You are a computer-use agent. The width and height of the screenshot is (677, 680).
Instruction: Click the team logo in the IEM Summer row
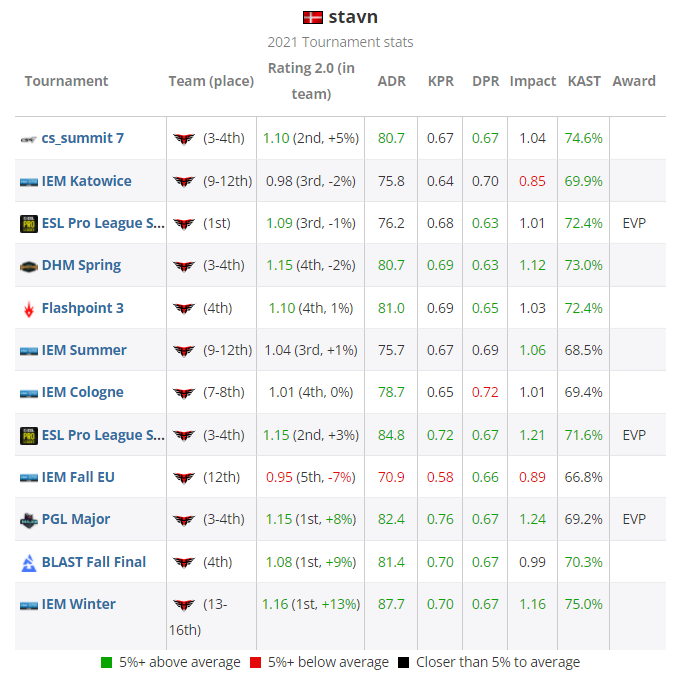pos(184,350)
